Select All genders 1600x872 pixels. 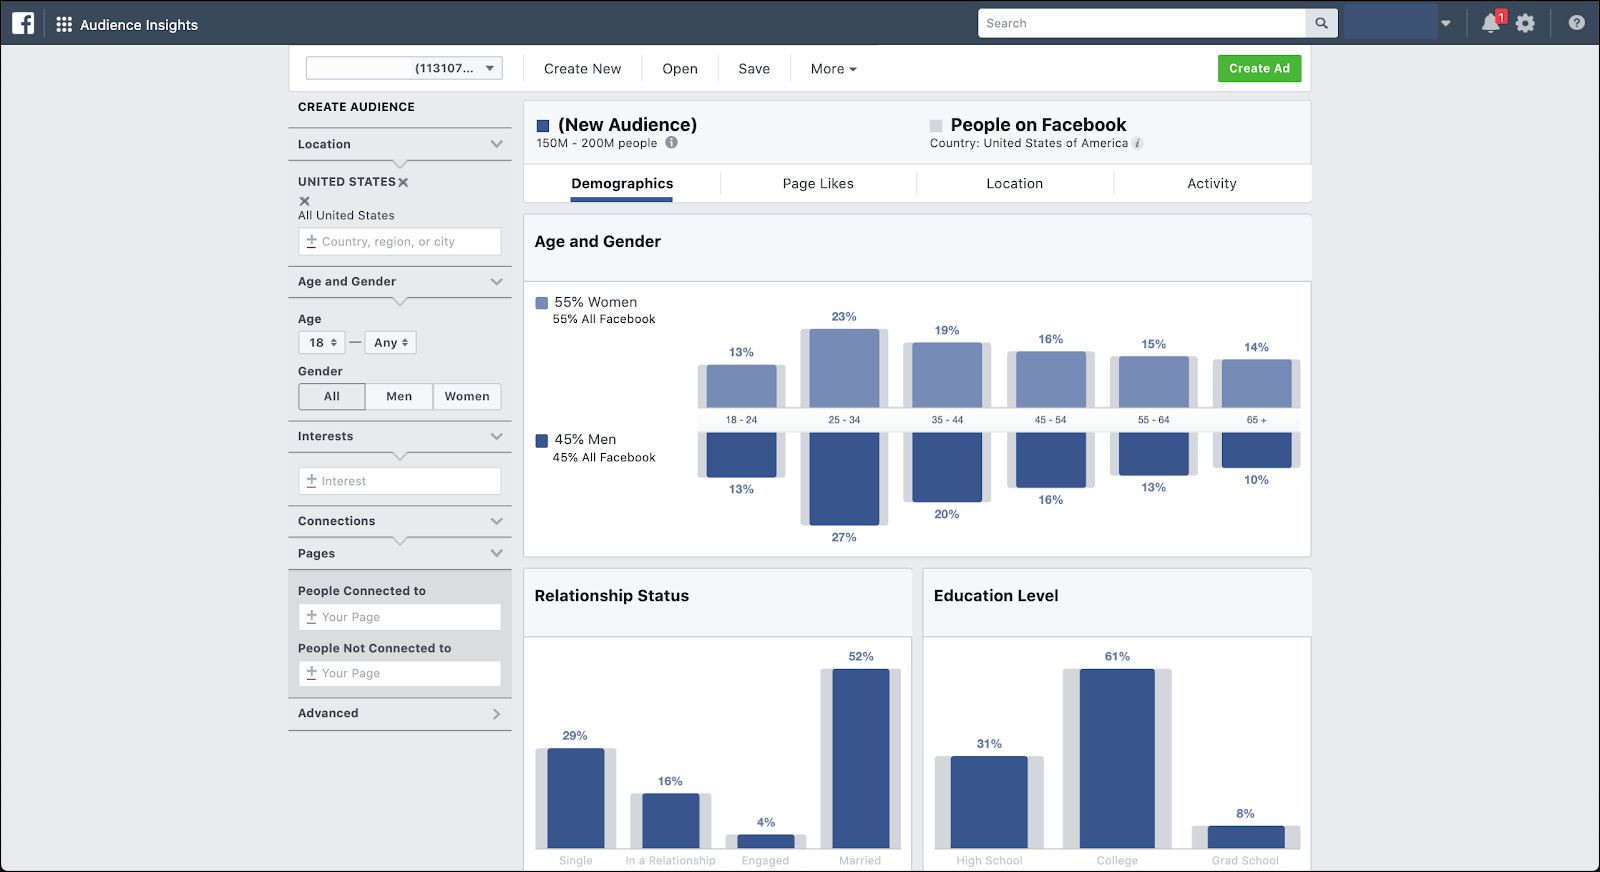[x=332, y=397]
